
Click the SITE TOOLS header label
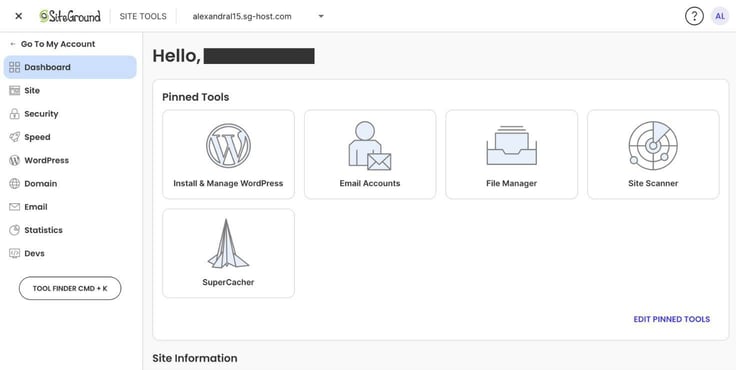point(143,16)
